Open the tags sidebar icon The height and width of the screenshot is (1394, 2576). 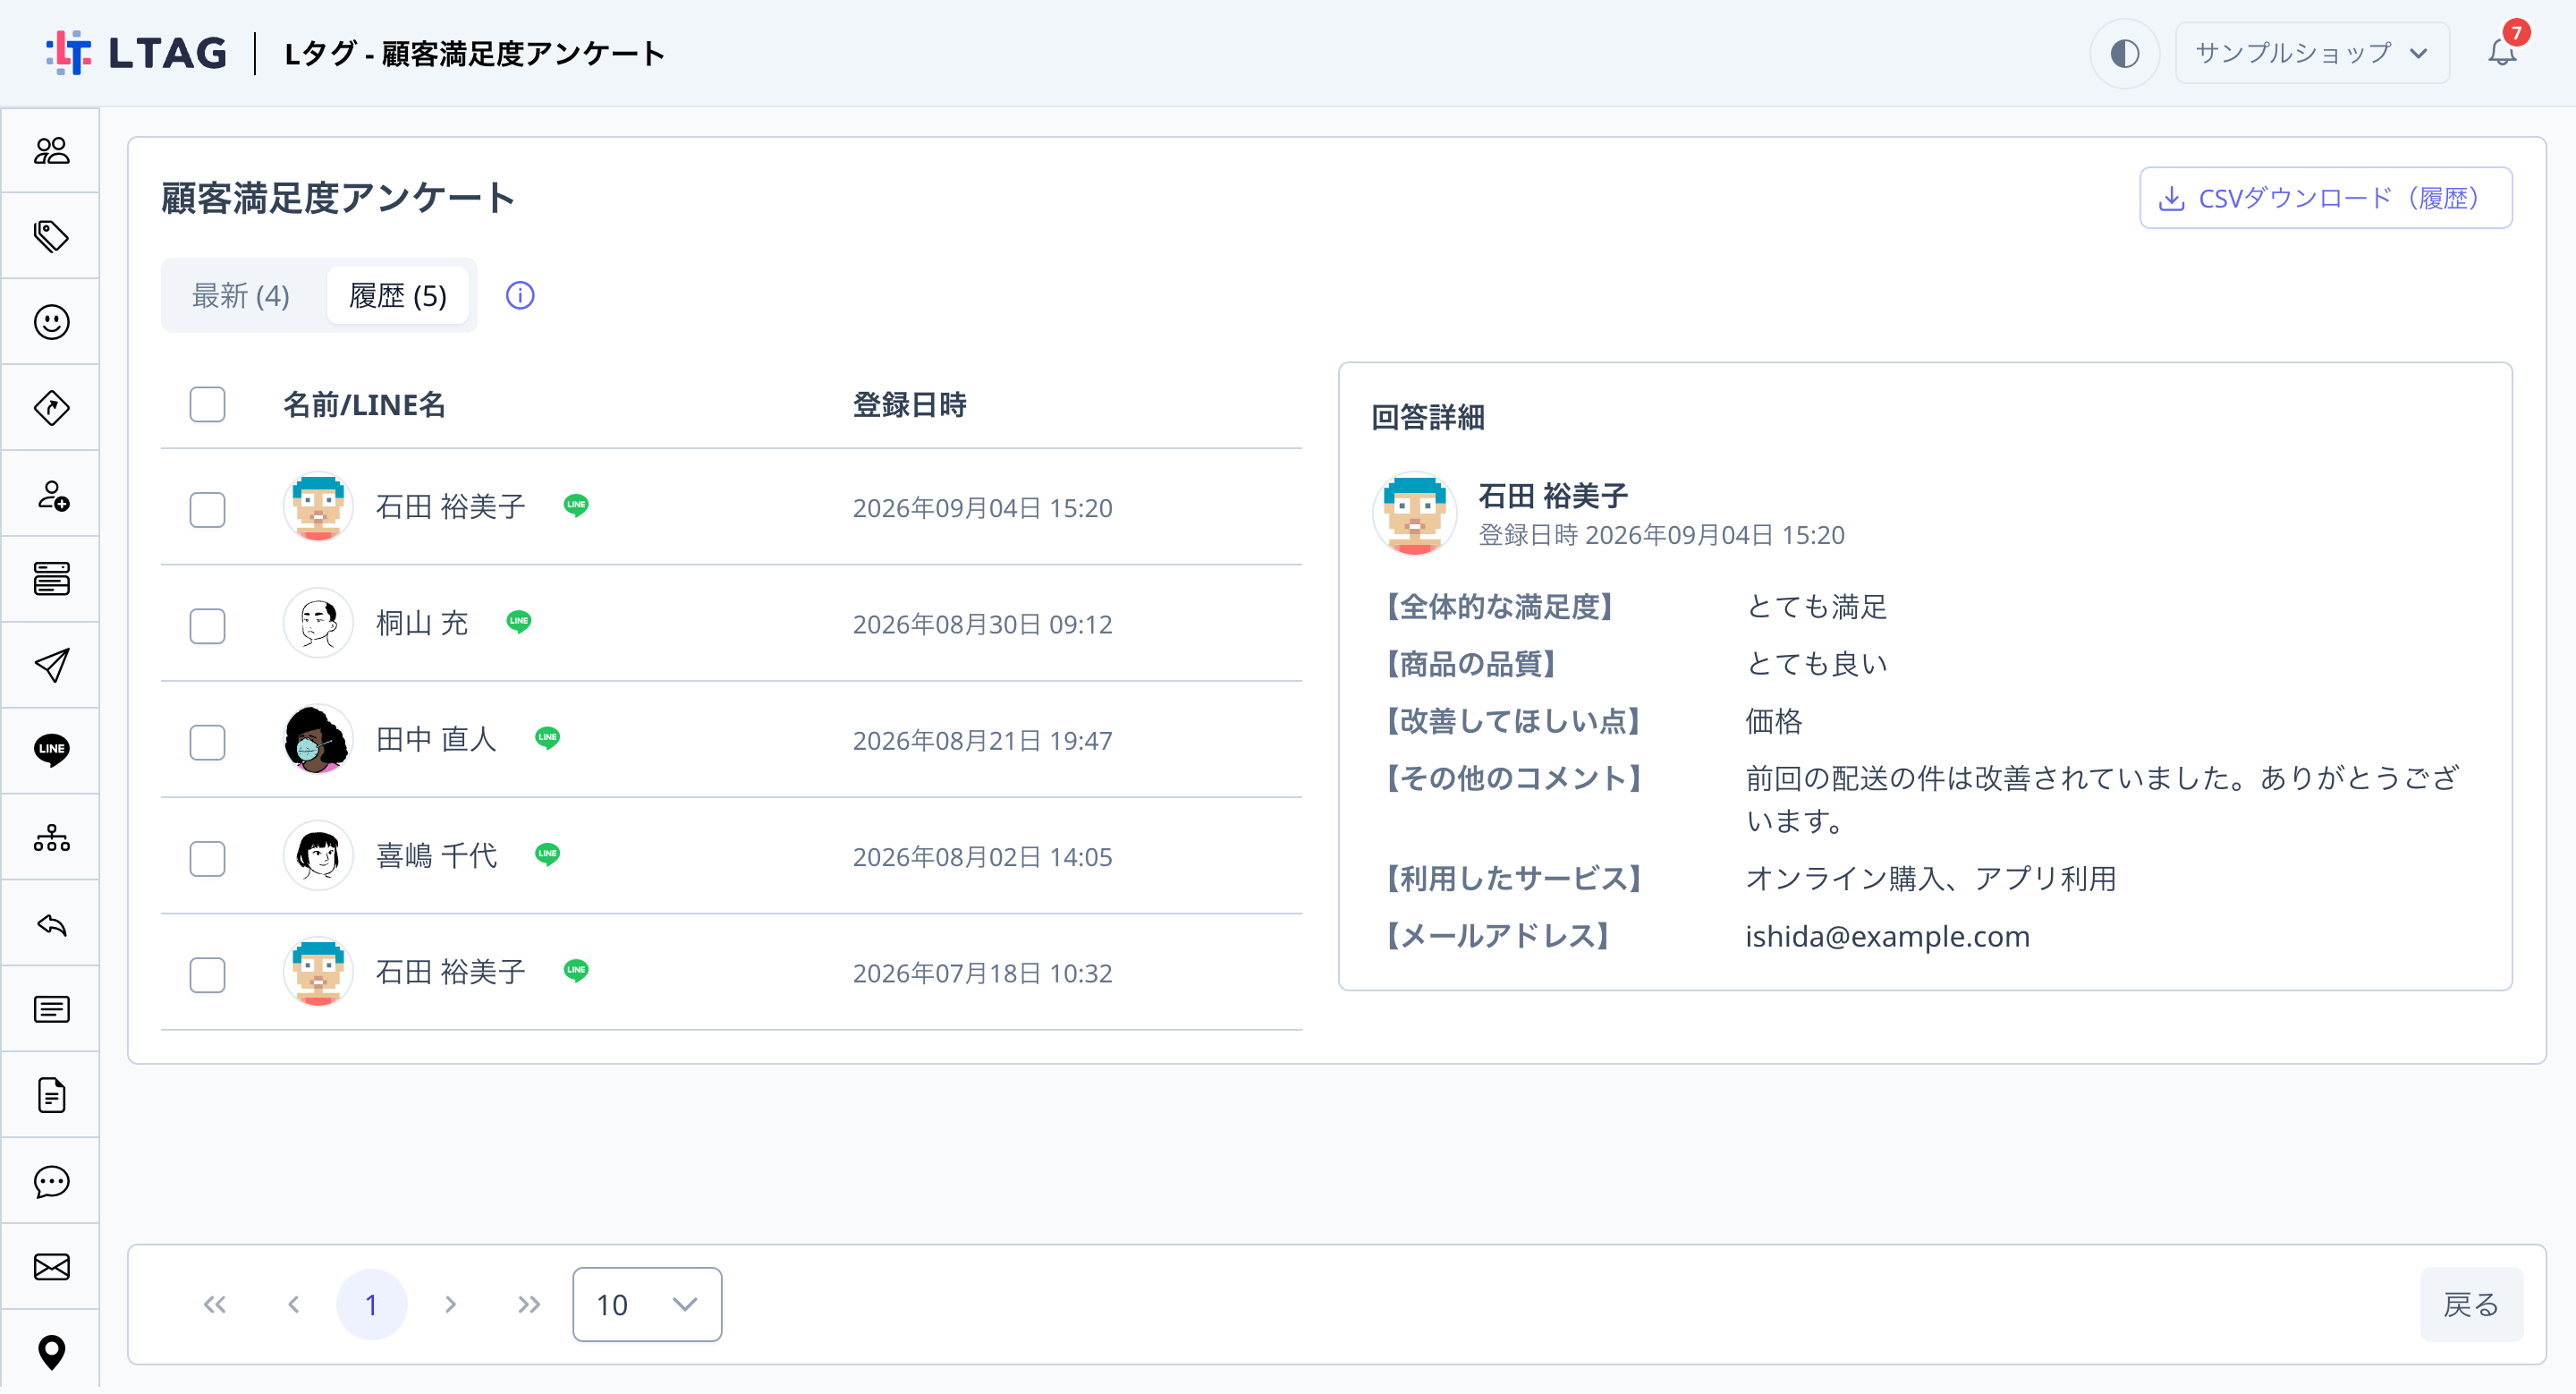tap(51, 237)
